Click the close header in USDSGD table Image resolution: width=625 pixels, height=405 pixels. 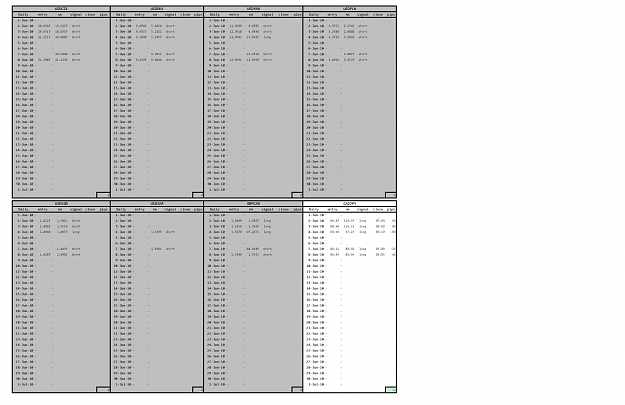pos(90,210)
